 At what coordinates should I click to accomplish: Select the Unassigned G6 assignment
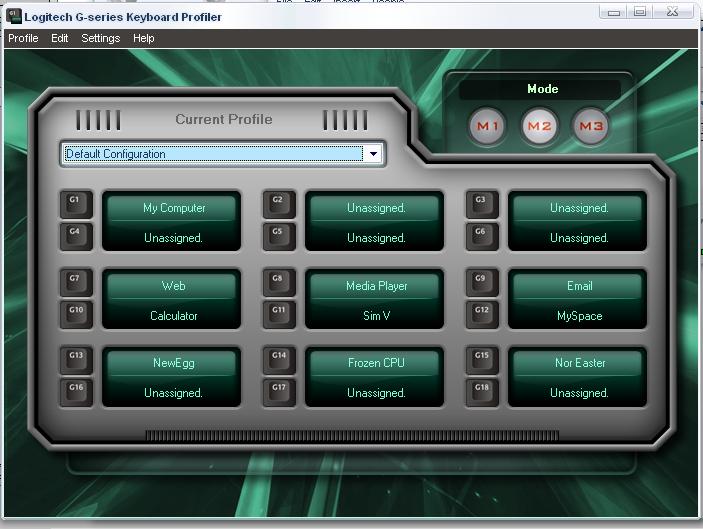(579, 238)
